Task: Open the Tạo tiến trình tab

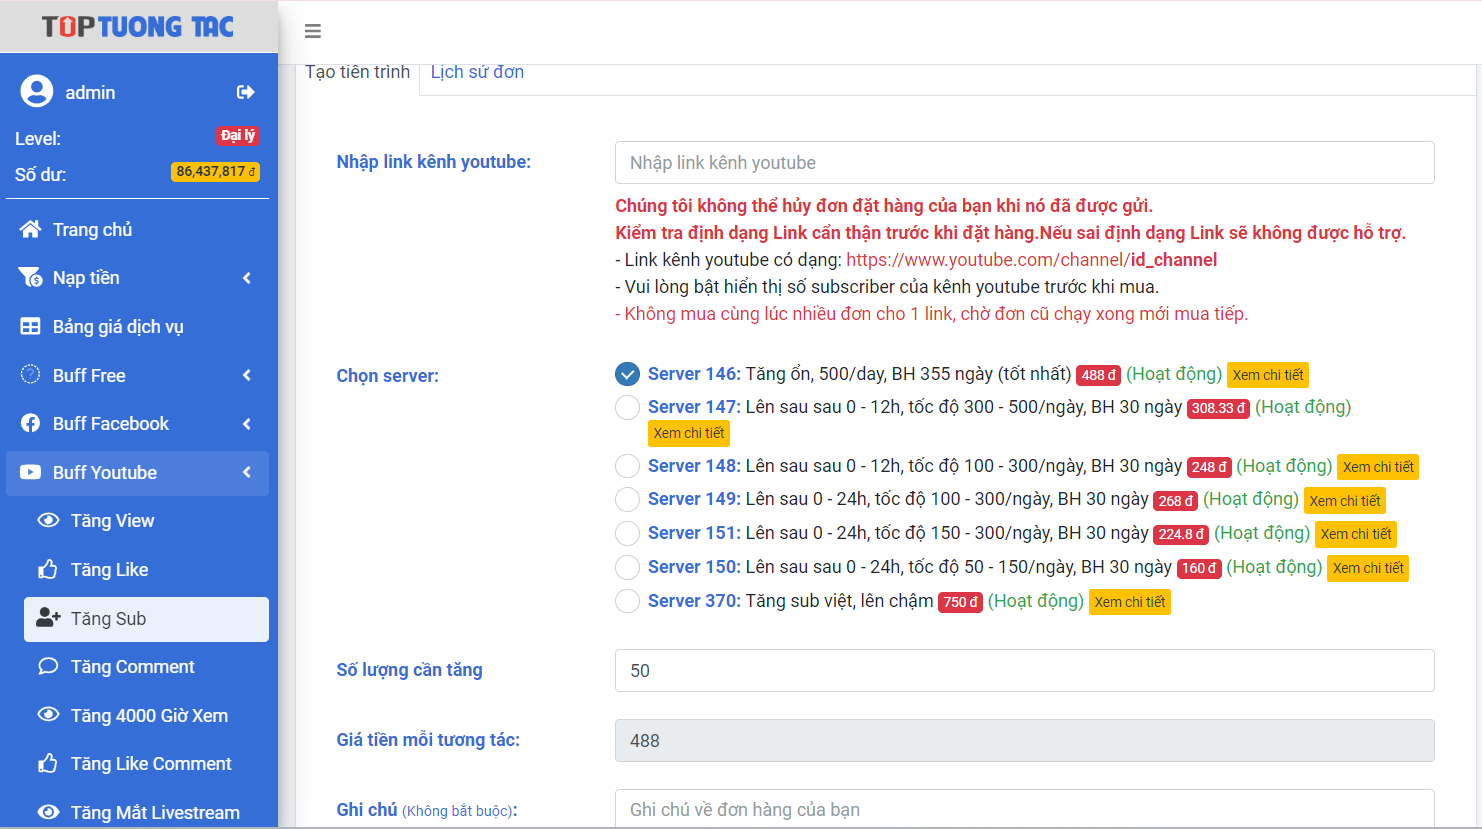Action: (358, 72)
